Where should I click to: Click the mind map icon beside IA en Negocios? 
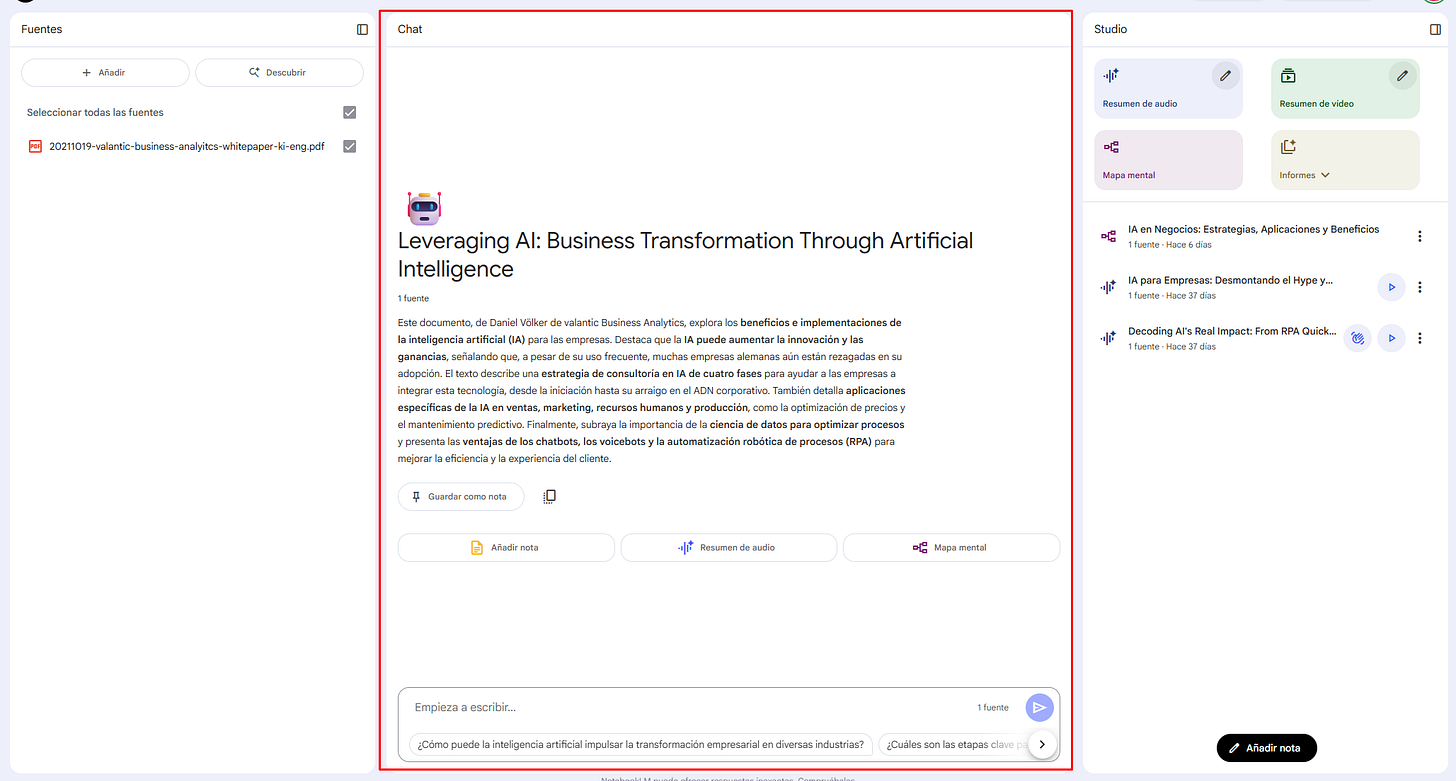point(1108,236)
